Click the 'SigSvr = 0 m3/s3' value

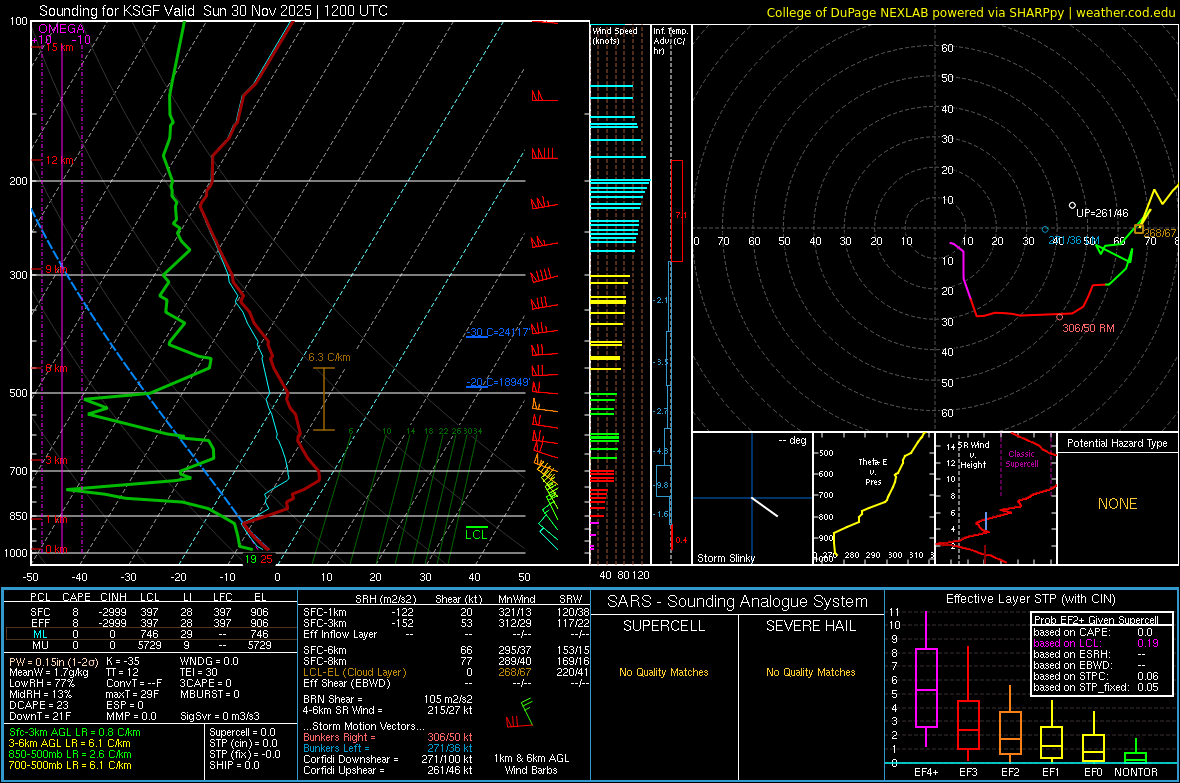tap(220, 716)
